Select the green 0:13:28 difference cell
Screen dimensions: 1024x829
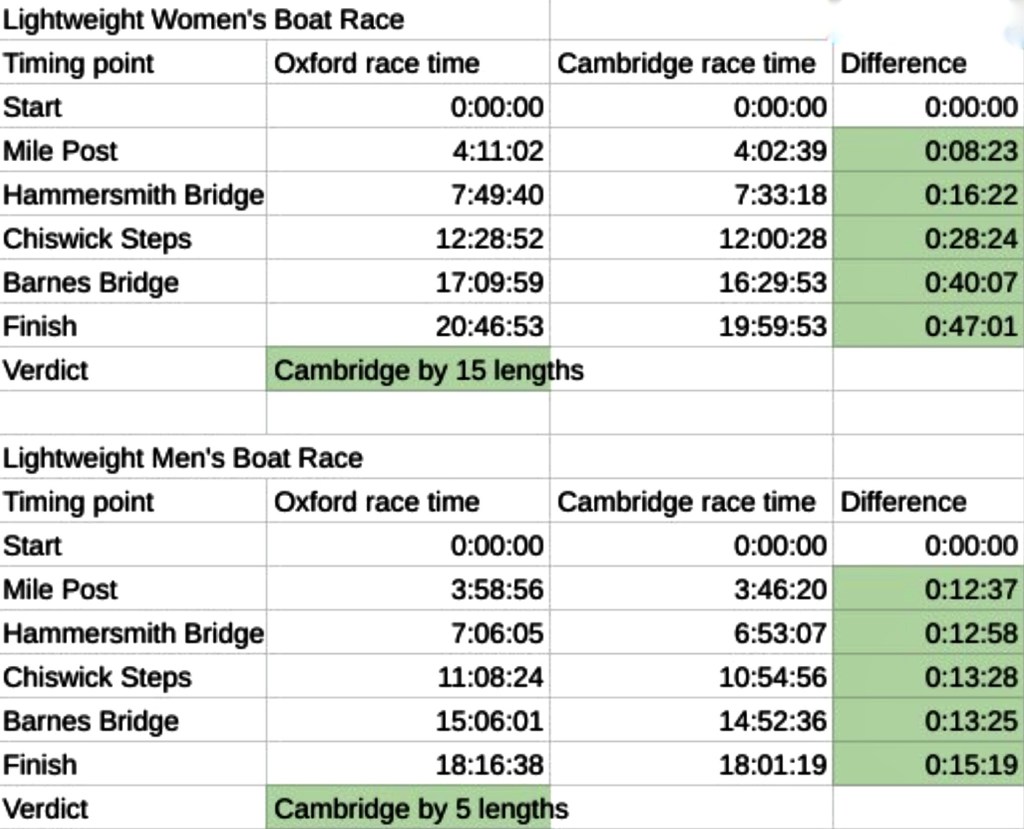coord(928,677)
